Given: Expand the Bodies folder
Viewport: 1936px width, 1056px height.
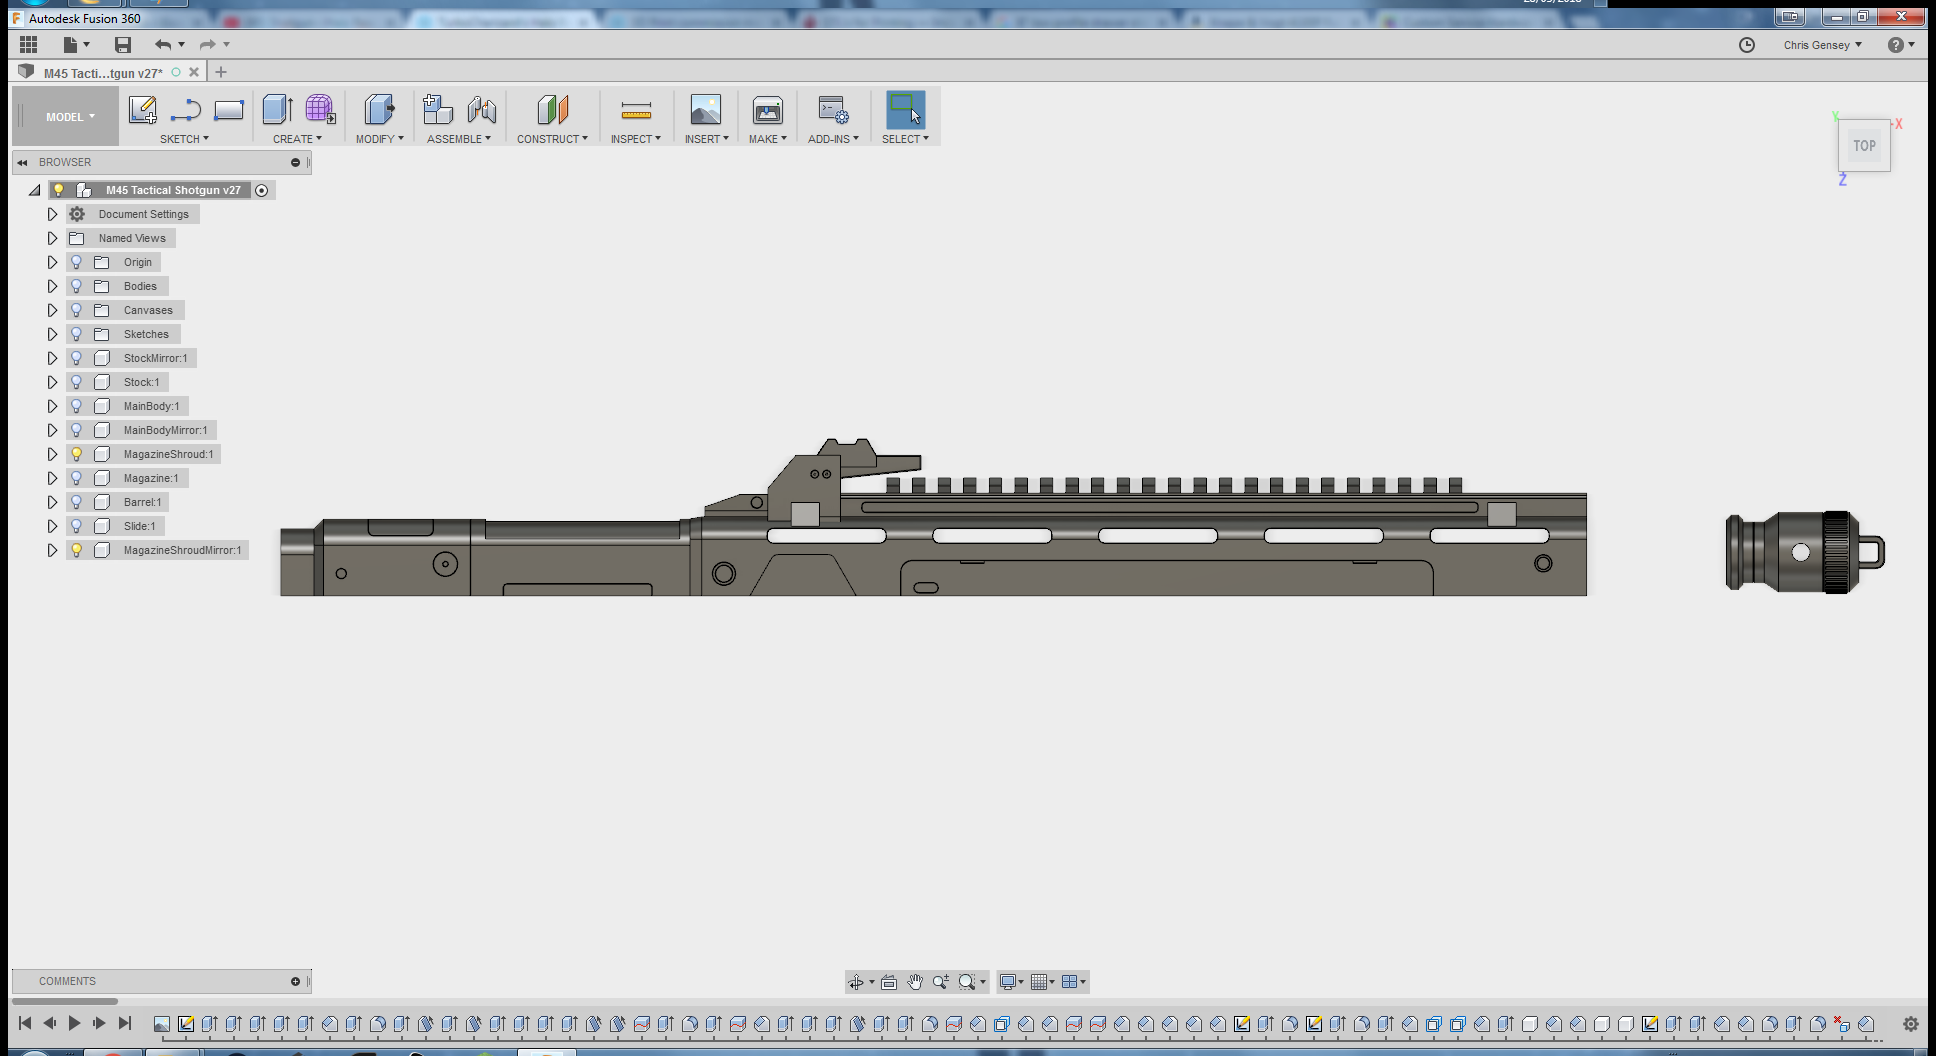Looking at the screenshot, I should coord(53,286).
